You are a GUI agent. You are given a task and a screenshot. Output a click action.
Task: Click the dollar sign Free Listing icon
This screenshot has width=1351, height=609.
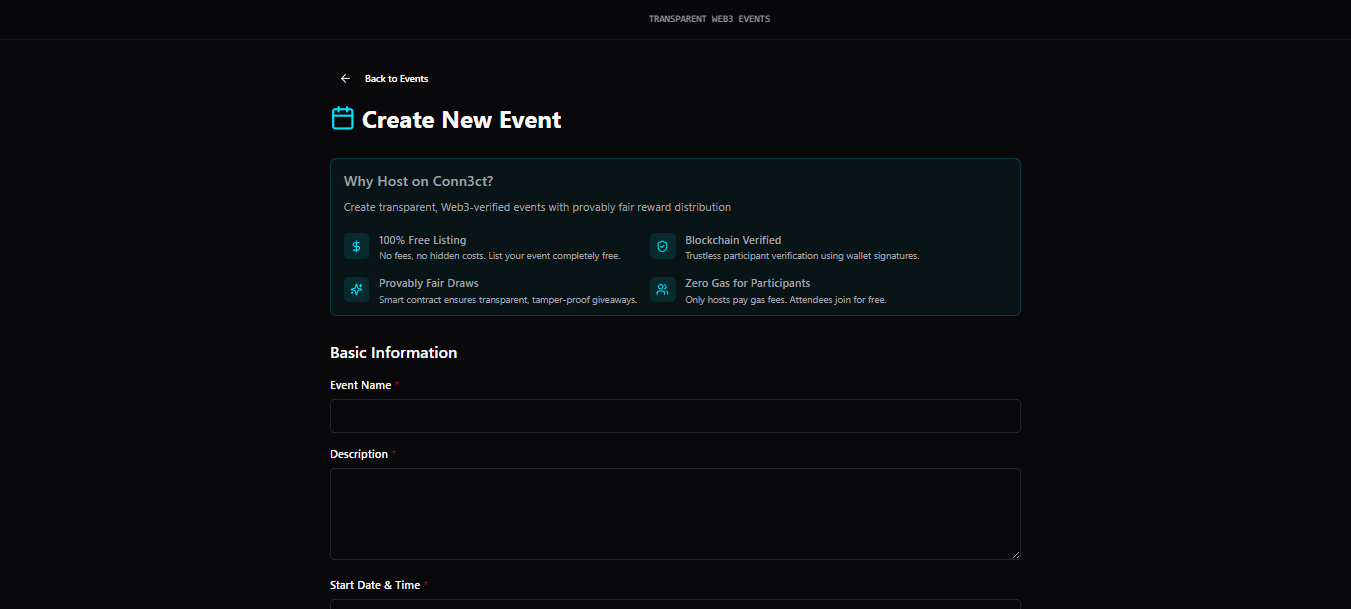pyautogui.click(x=356, y=246)
